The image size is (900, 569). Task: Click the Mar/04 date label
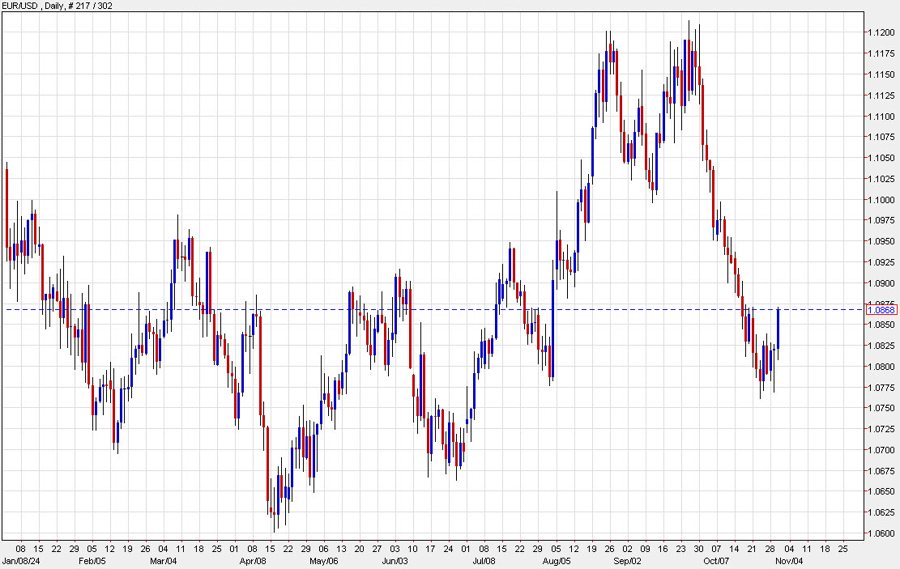tap(164, 561)
